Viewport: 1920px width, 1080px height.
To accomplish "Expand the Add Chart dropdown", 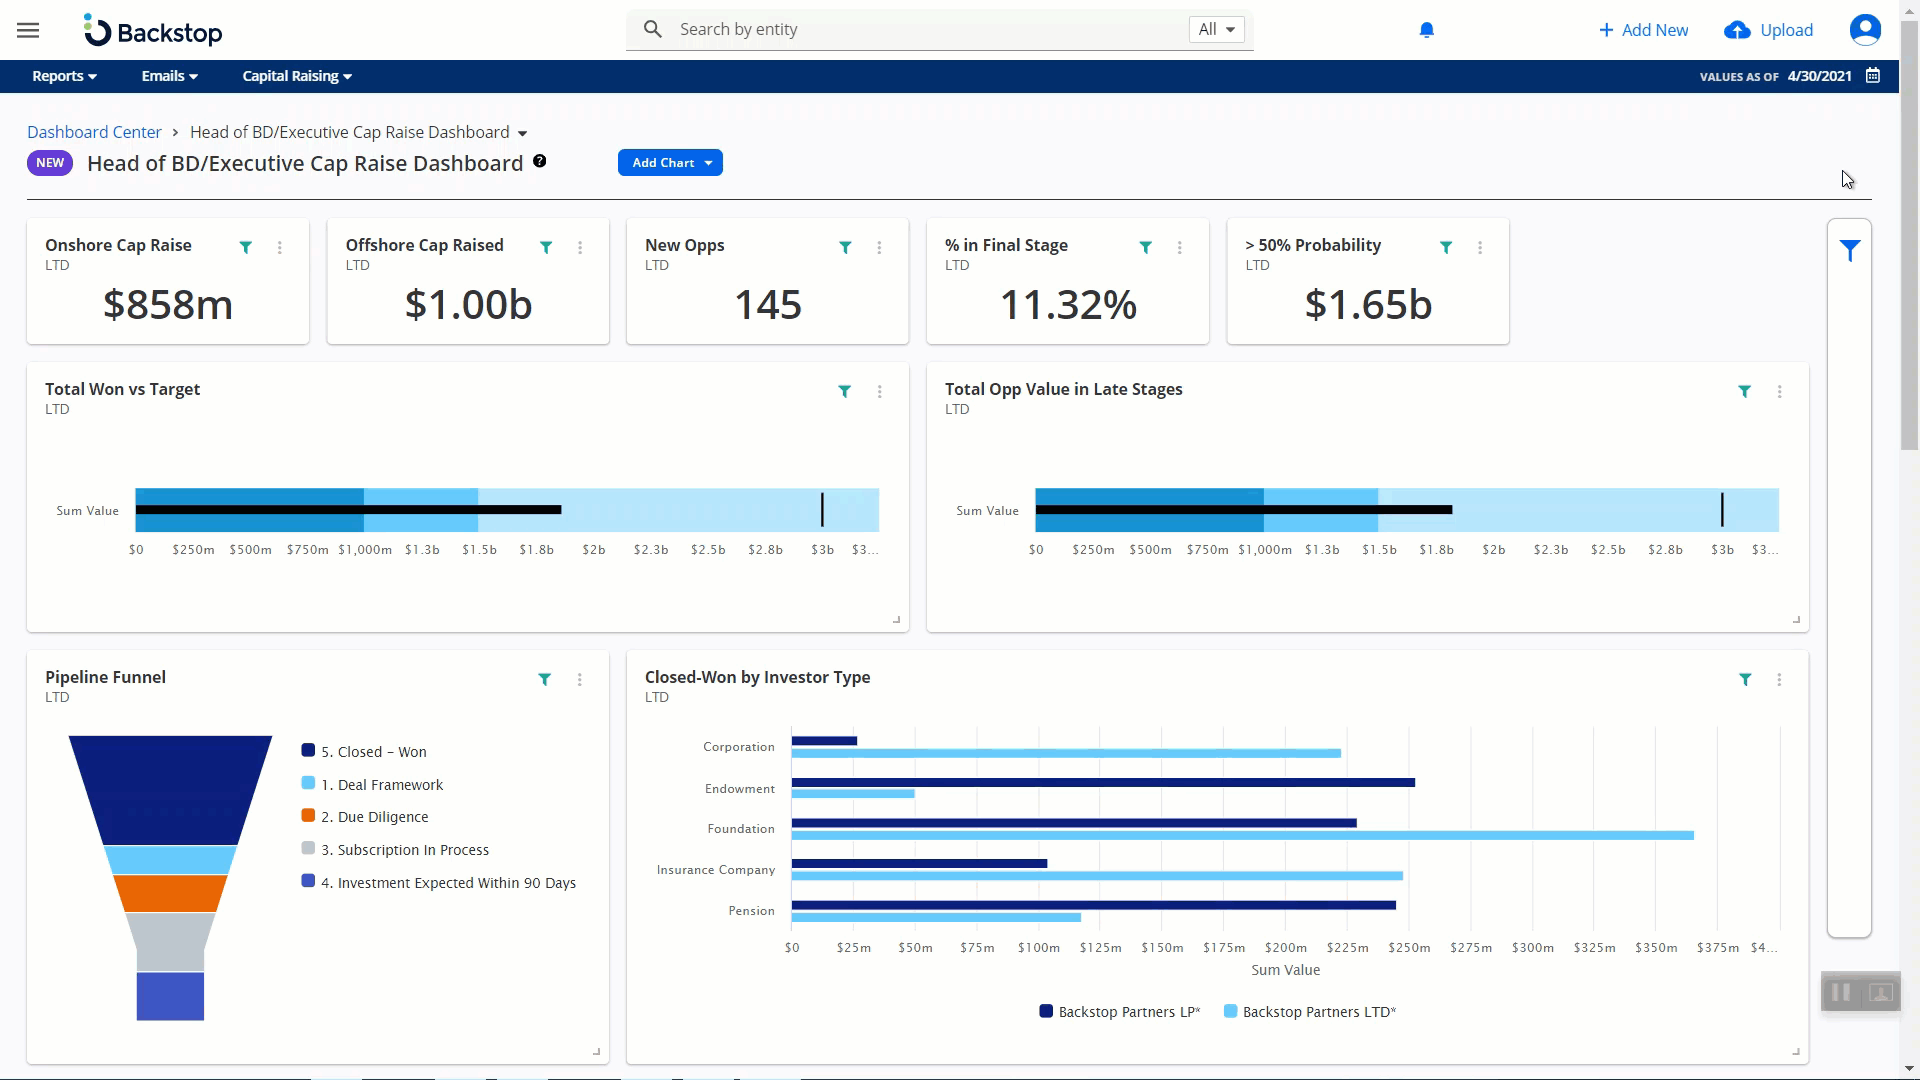I will coord(670,162).
